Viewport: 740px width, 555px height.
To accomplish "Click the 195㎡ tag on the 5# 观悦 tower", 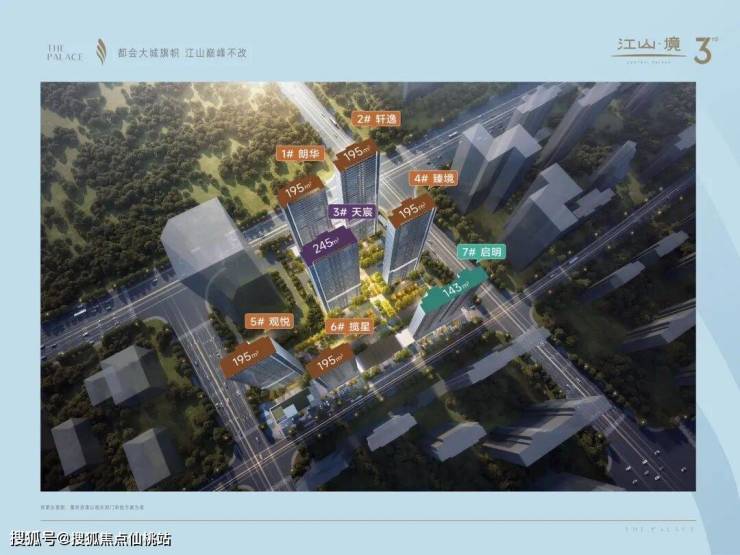I will (247, 358).
